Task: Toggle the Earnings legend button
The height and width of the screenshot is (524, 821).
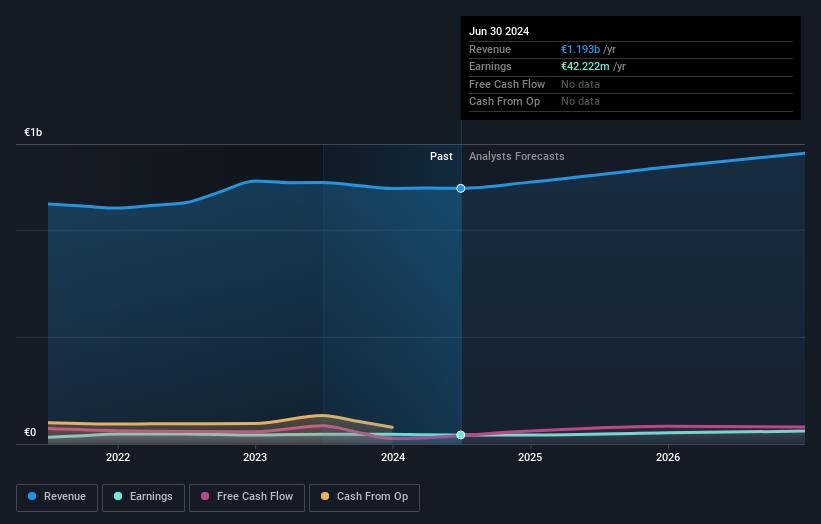Action: (143, 497)
